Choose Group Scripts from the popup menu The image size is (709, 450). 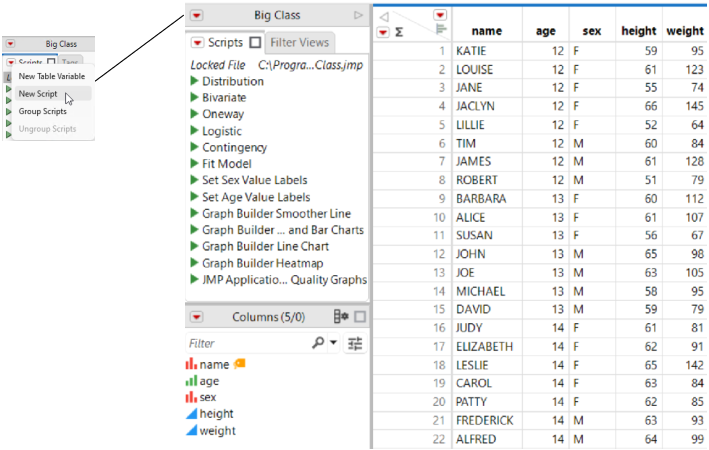point(43,111)
